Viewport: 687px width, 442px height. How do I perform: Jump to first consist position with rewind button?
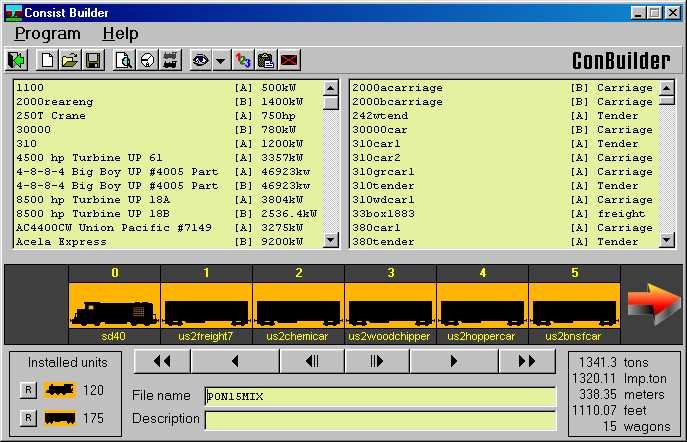(x=162, y=361)
